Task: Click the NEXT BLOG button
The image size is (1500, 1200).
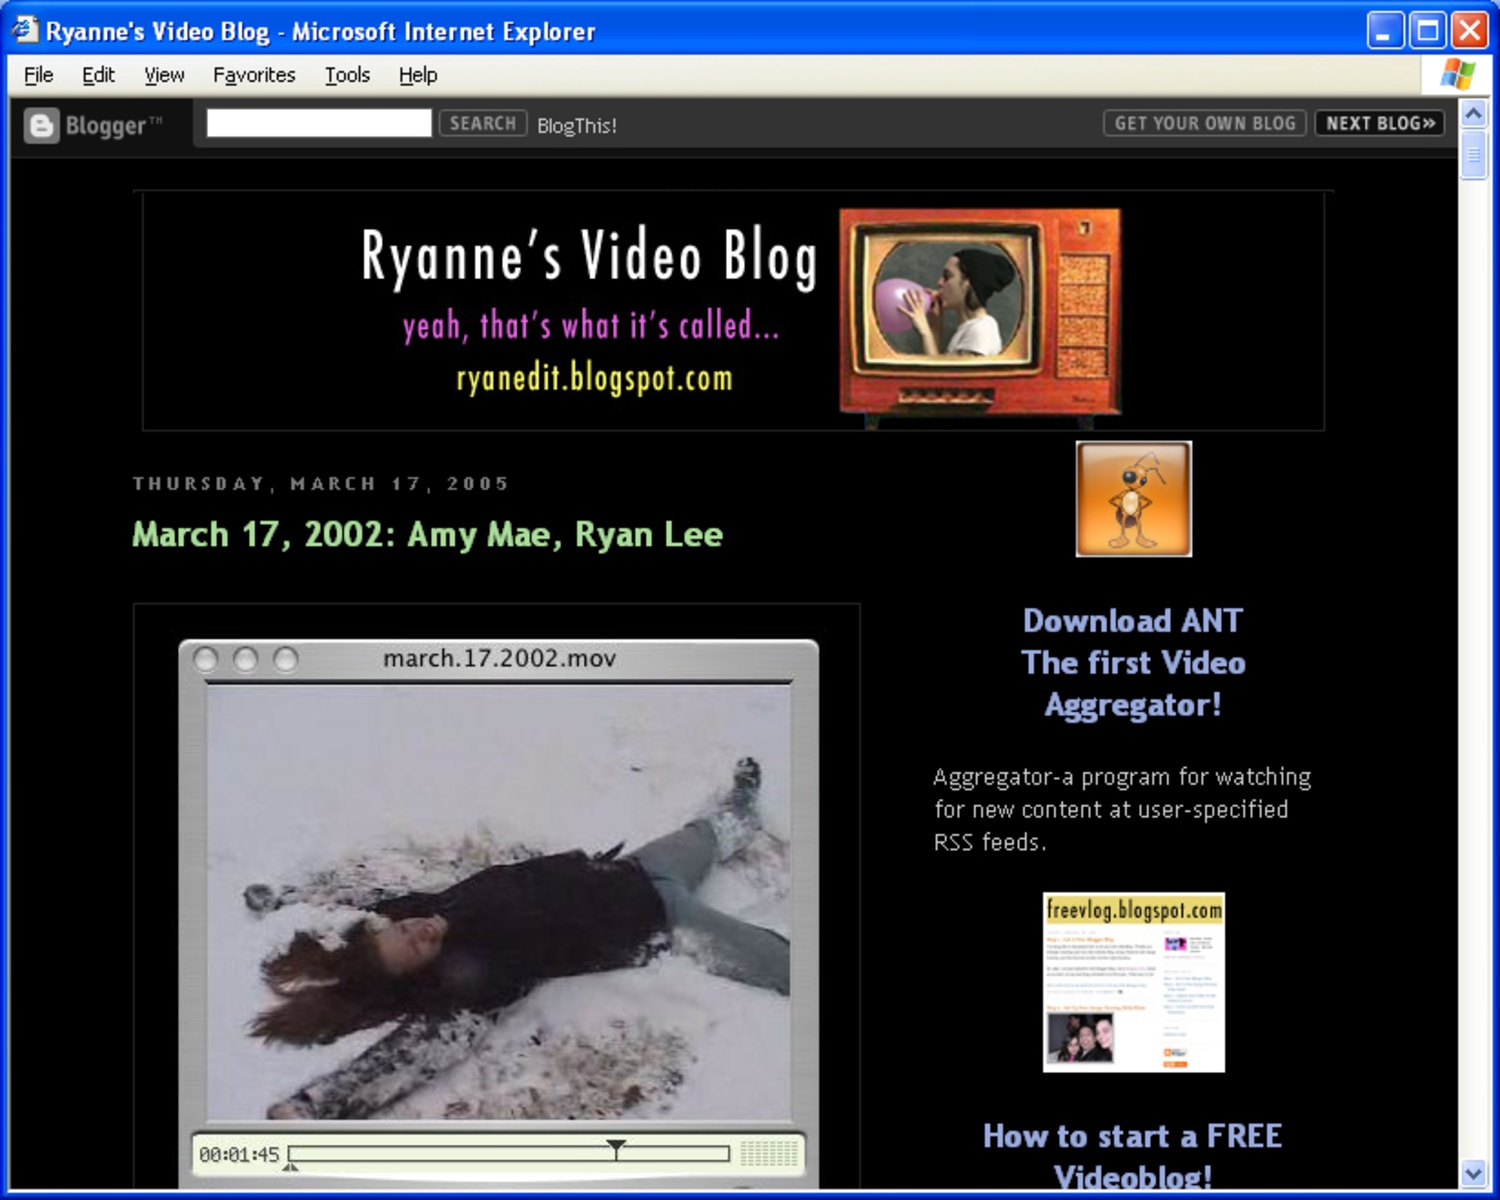Action: tap(1379, 123)
